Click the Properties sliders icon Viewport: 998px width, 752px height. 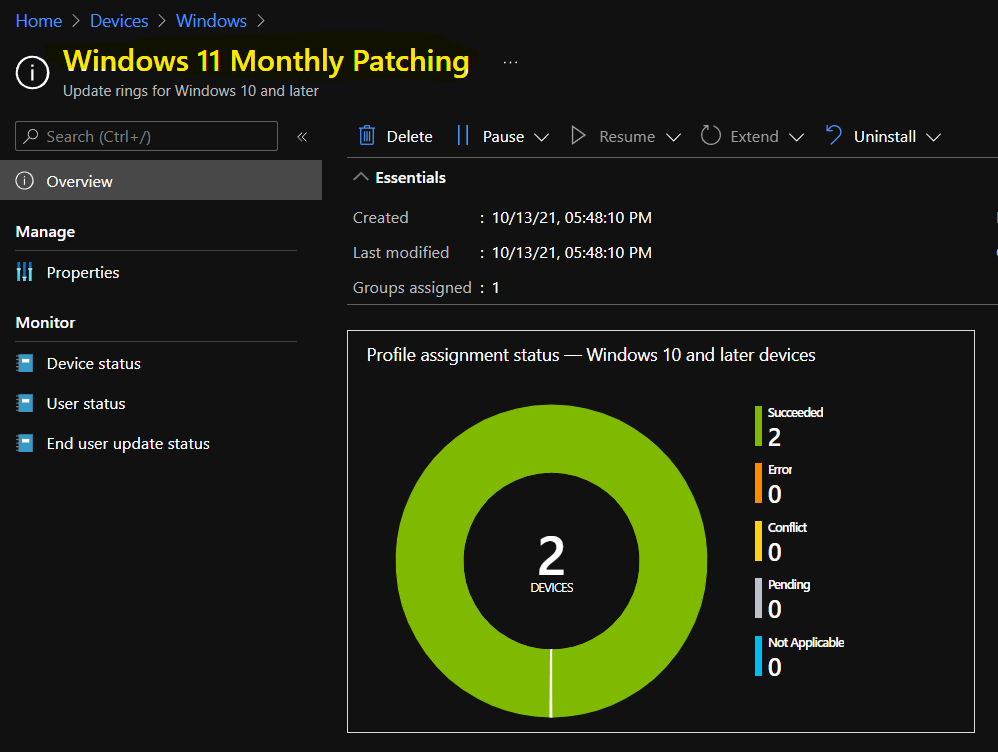[24, 272]
